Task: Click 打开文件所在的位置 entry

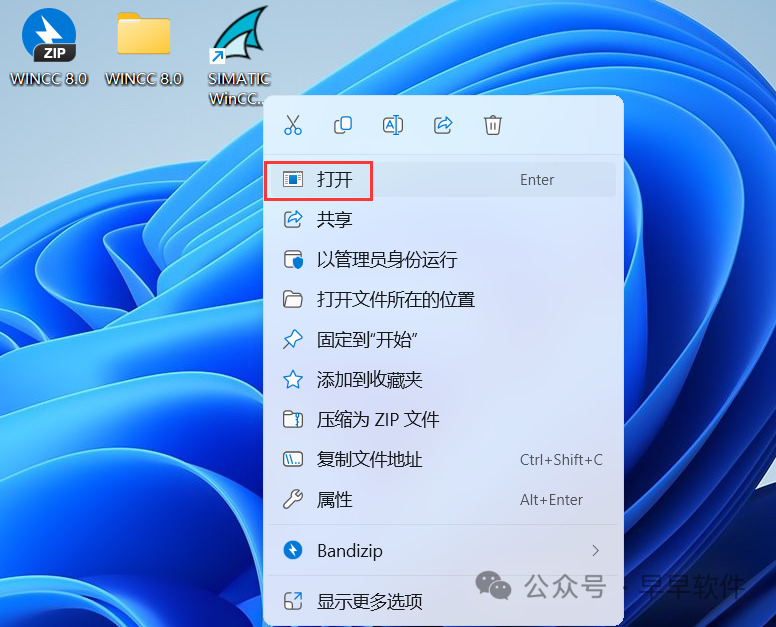Action: [395, 300]
